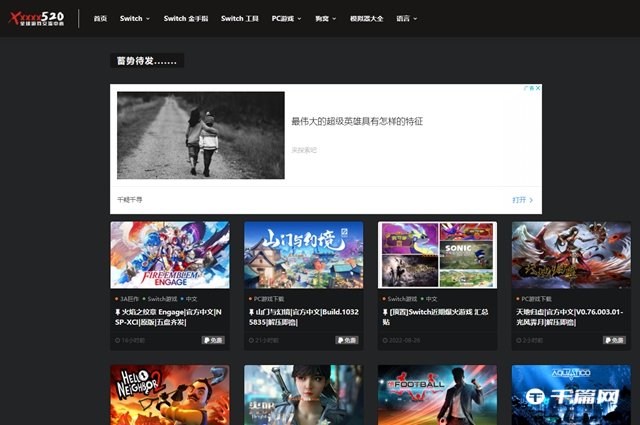Open the 模拟器大全 menu item
640x425 pixels.
(x=367, y=18)
